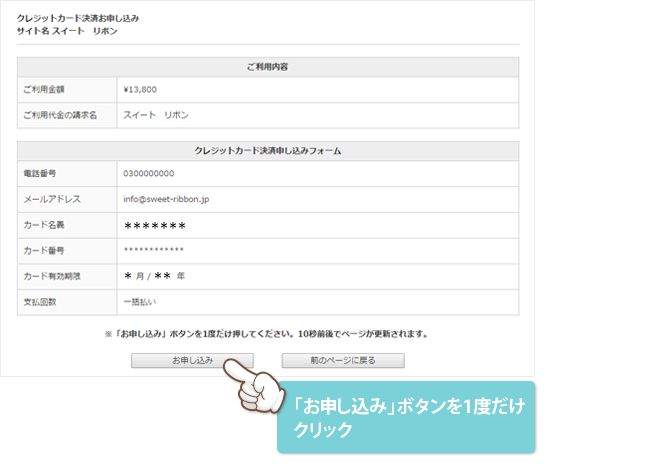Image resolution: width=660 pixels, height=464 pixels.
Task: Select the phone number 0300000000
Action: [x=149, y=173]
